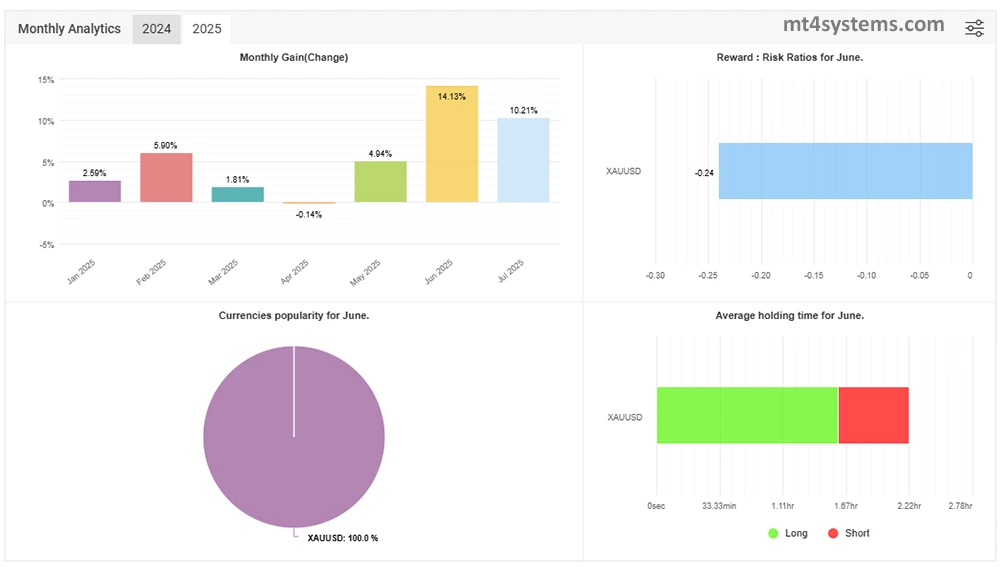Viewport: 1000px width, 567px height.
Task: Click the green Long holding time bar
Action: click(x=746, y=415)
